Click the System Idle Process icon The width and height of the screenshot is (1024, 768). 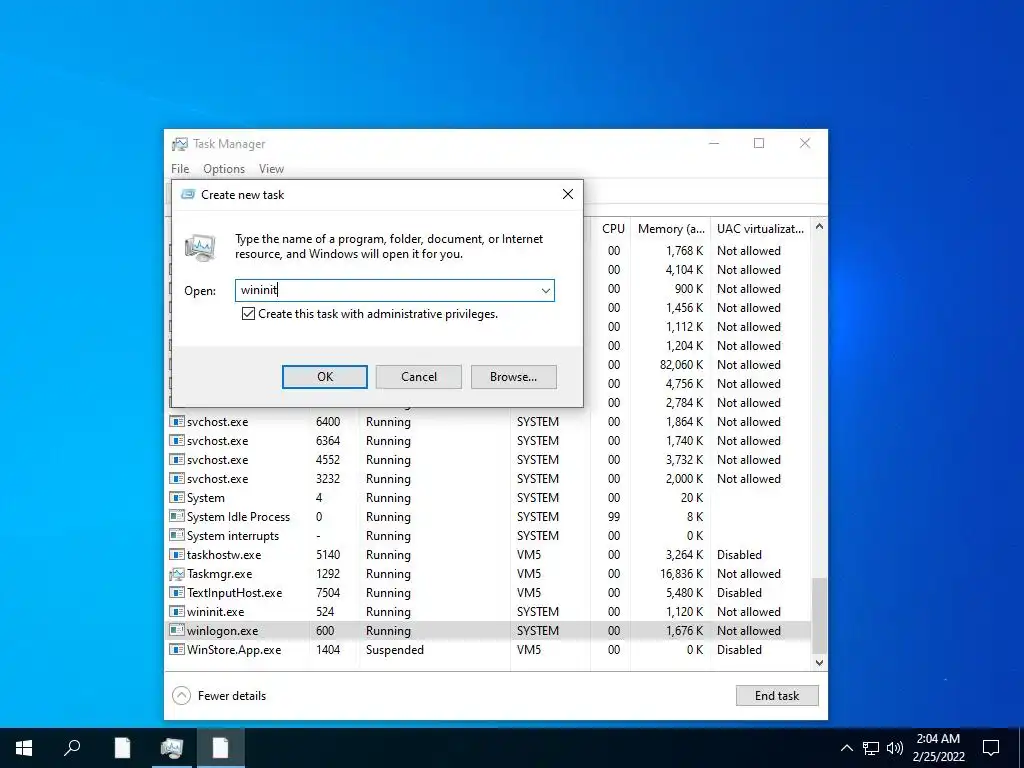coord(176,517)
